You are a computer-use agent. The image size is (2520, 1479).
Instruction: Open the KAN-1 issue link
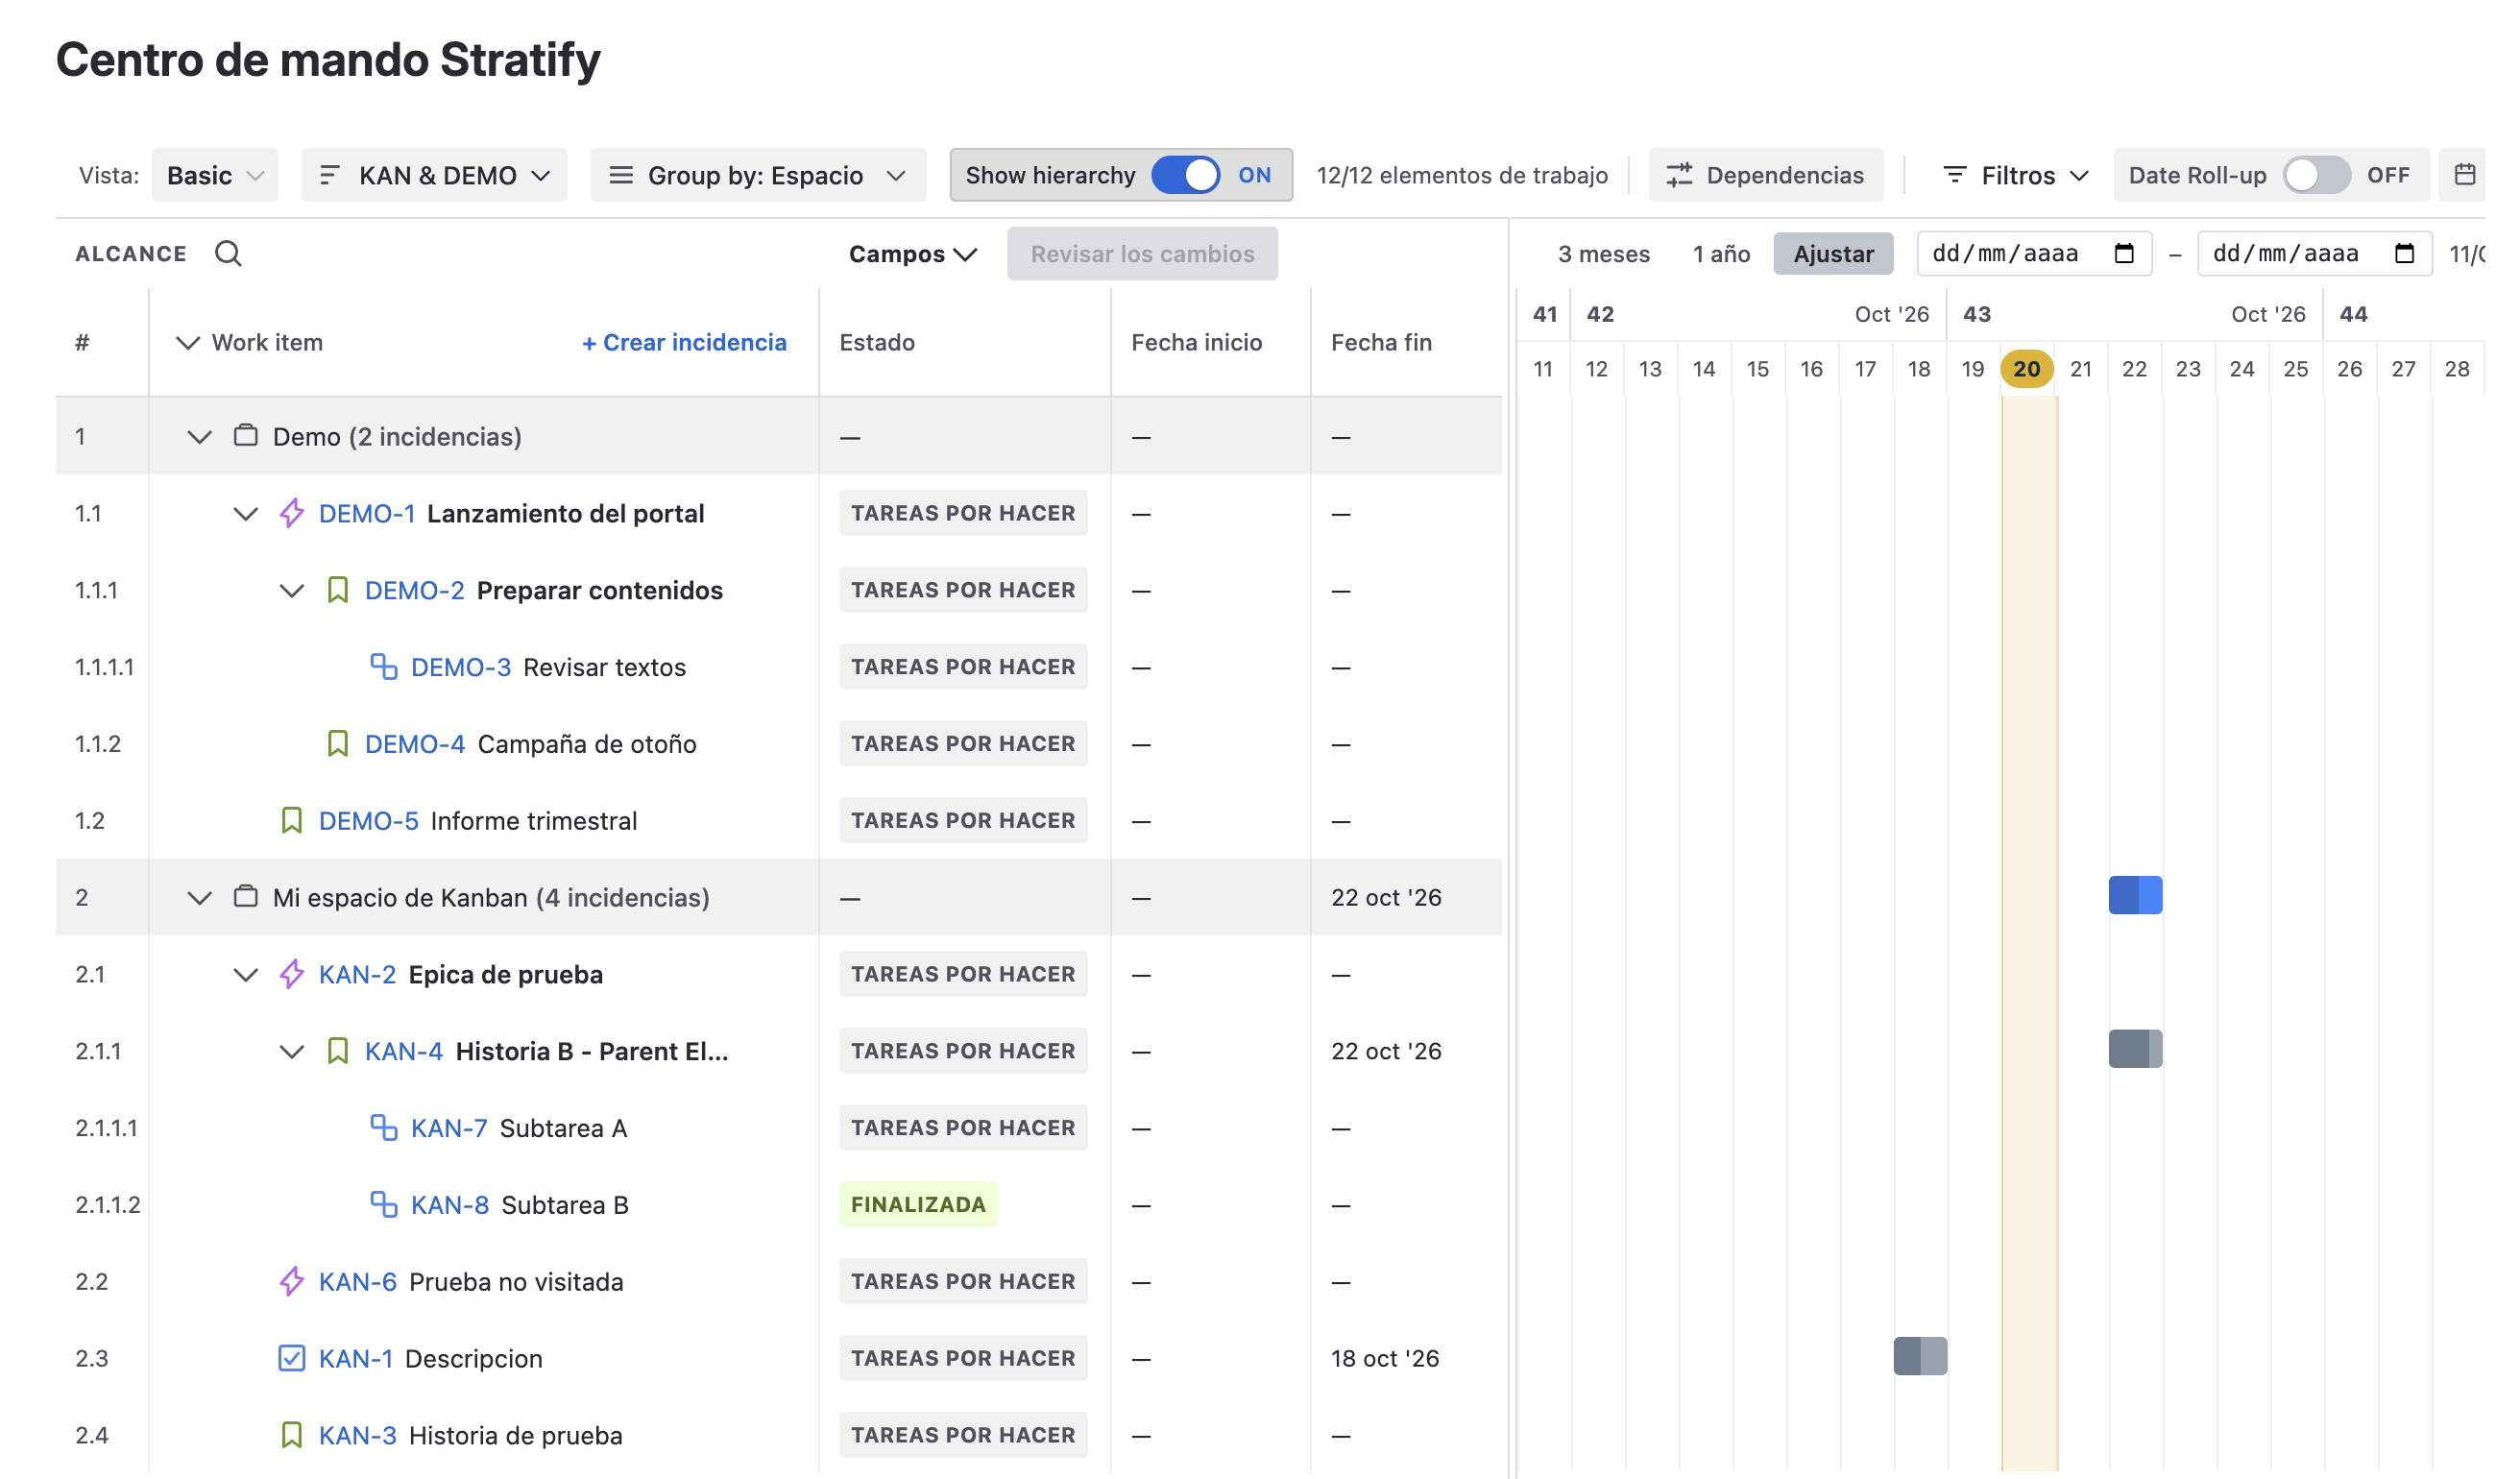[355, 1358]
